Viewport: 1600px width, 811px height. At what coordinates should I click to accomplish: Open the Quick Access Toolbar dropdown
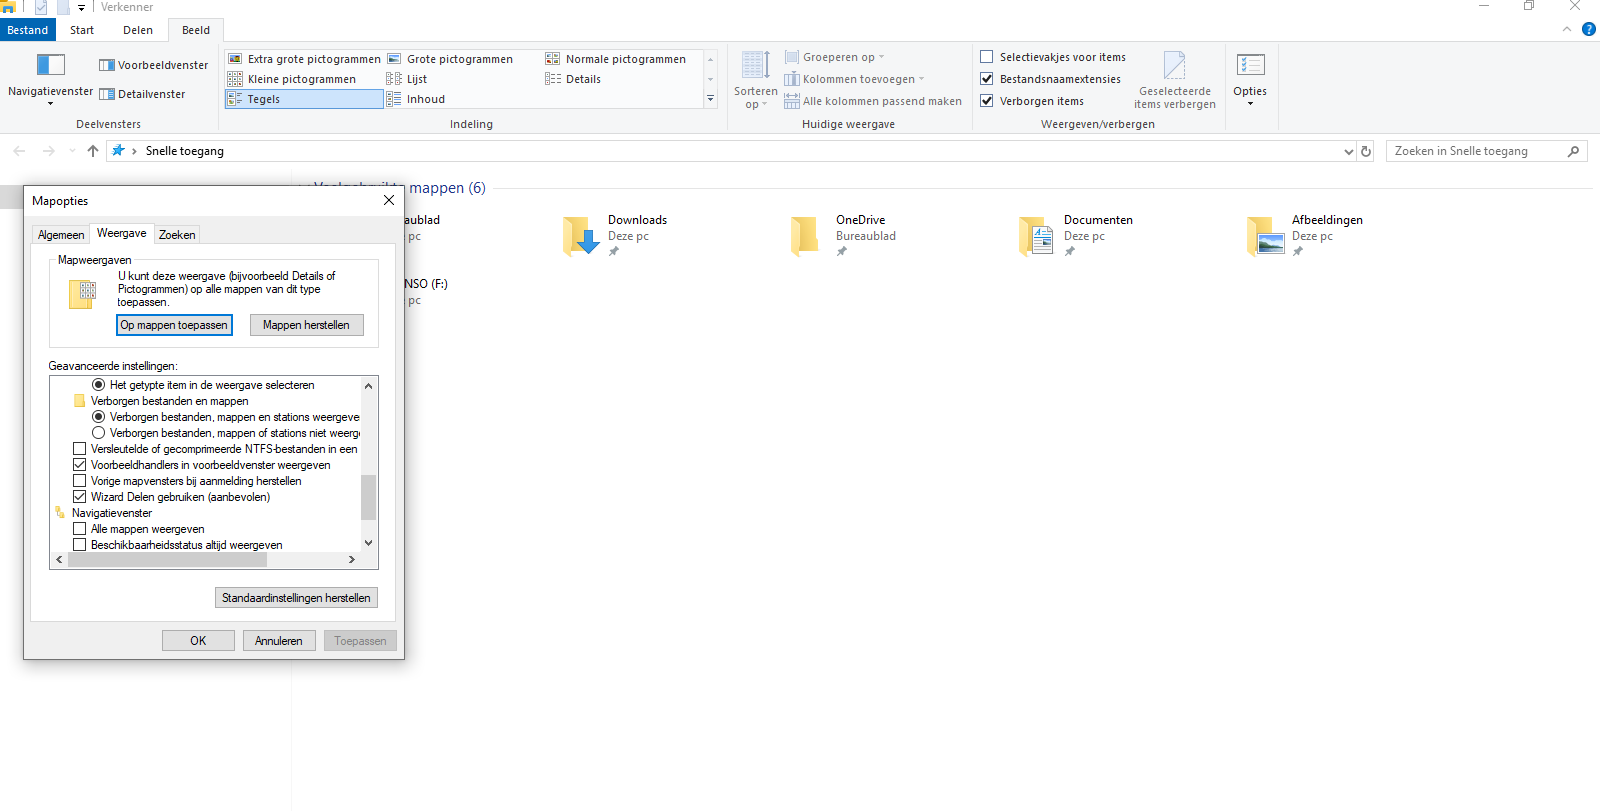(x=82, y=8)
